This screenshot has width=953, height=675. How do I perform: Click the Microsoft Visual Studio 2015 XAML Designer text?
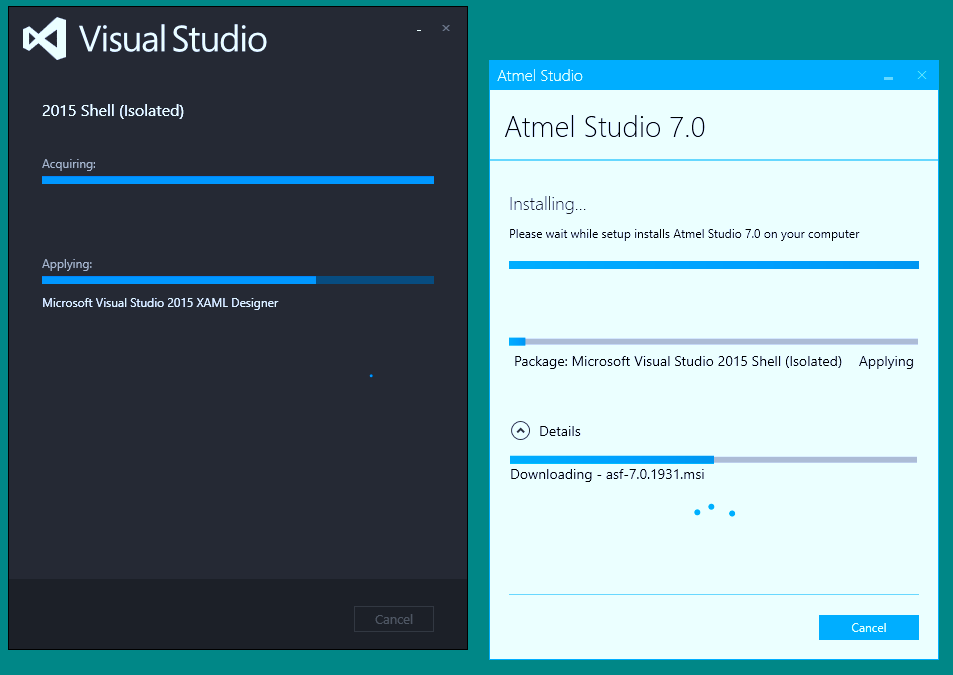(160, 303)
